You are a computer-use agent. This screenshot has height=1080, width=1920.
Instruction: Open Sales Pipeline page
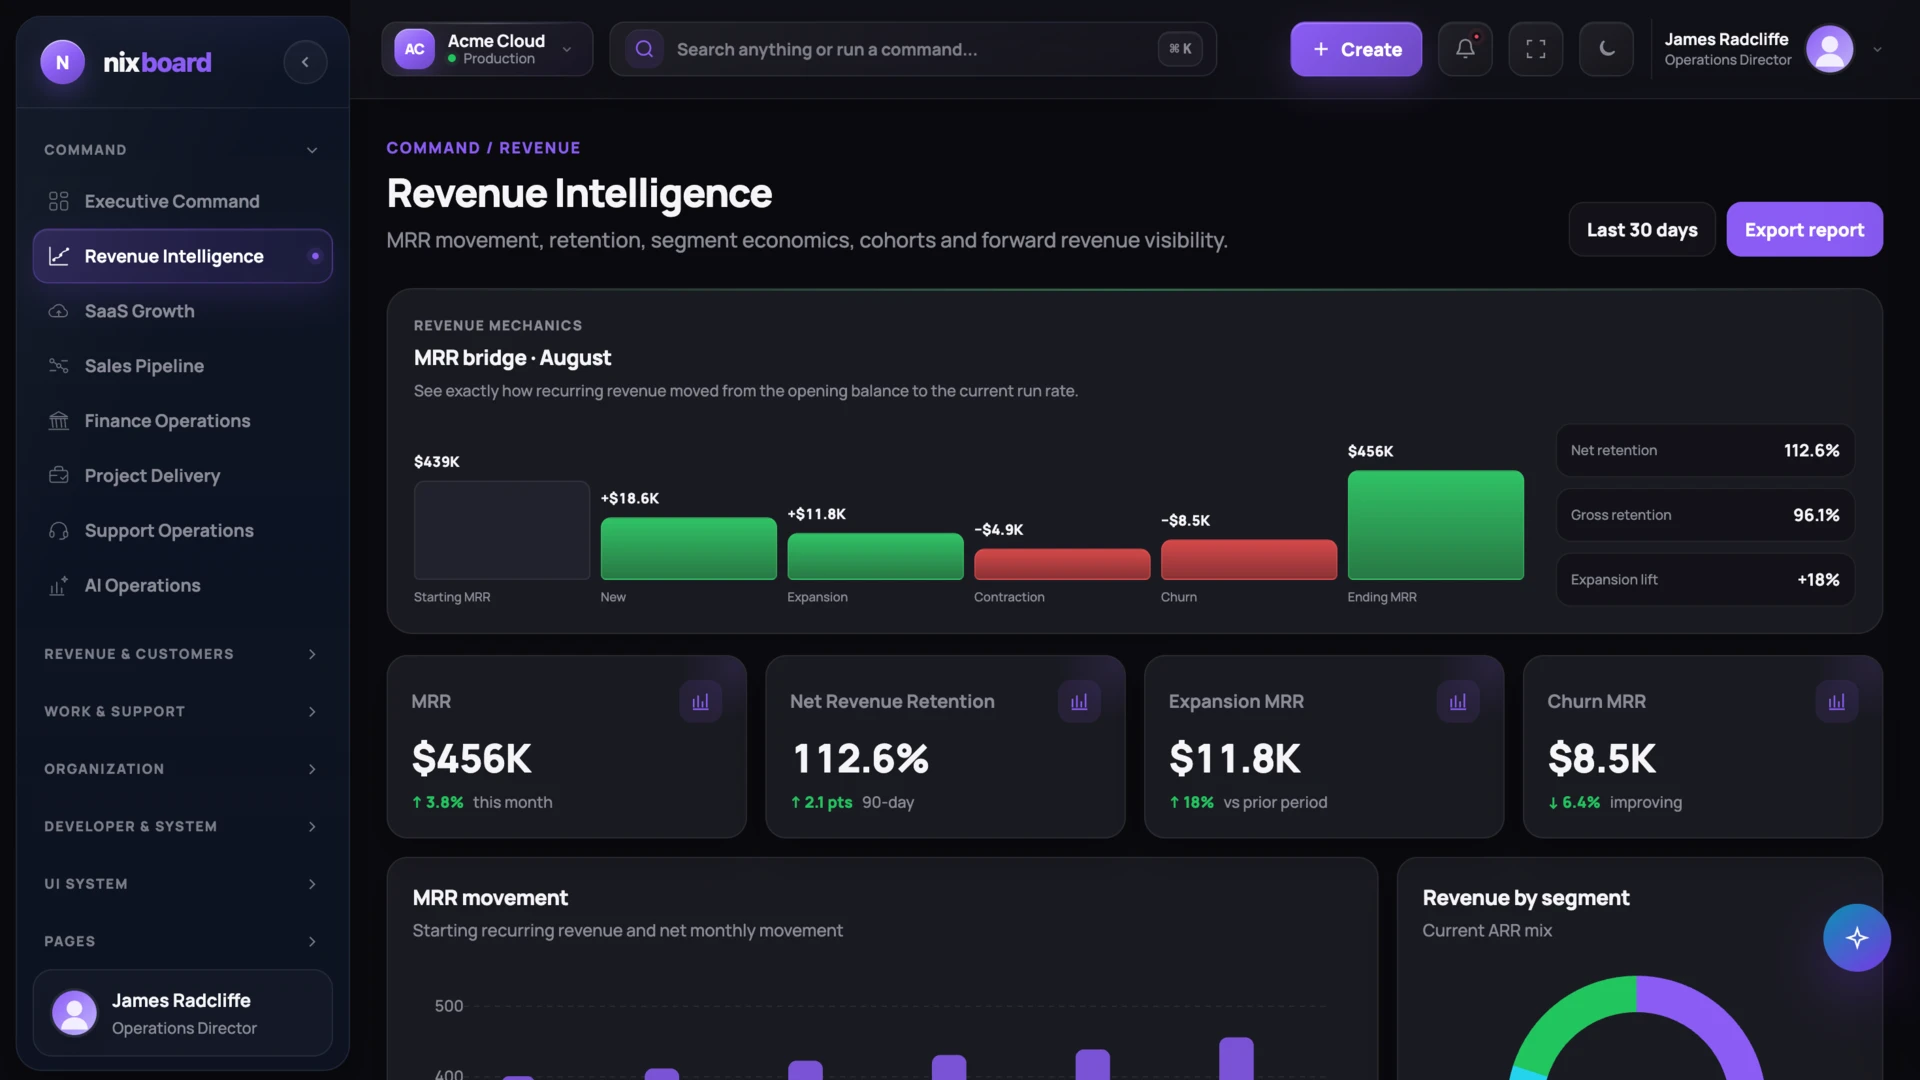pyautogui.click(x=182, y=366)
